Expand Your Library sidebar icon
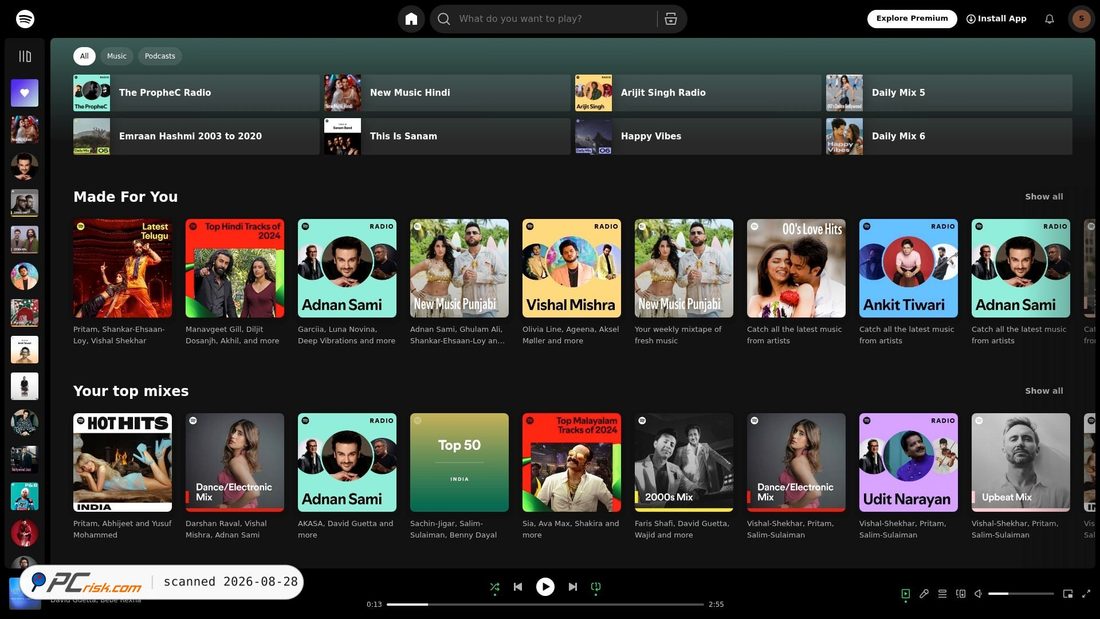 pos(25,56)
